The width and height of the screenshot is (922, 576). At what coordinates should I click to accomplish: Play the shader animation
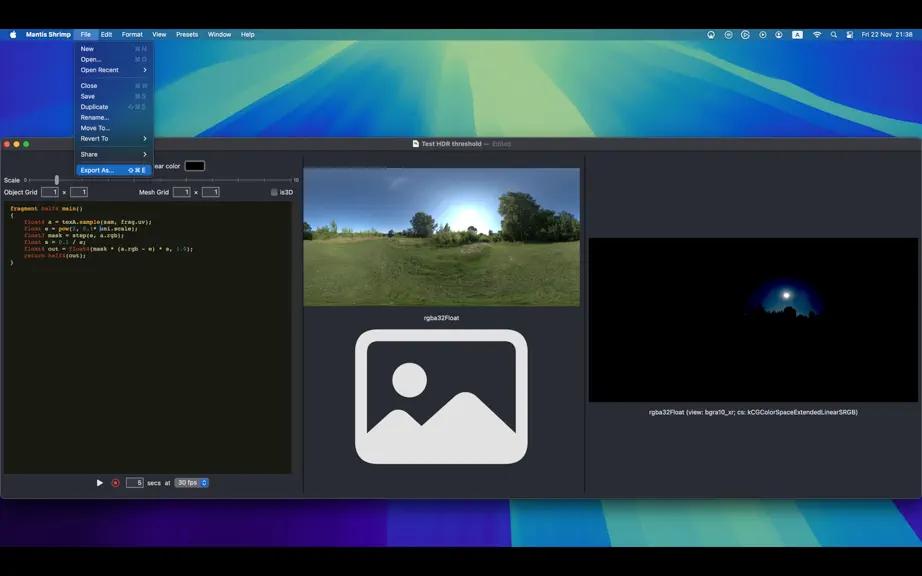point(99,483)
